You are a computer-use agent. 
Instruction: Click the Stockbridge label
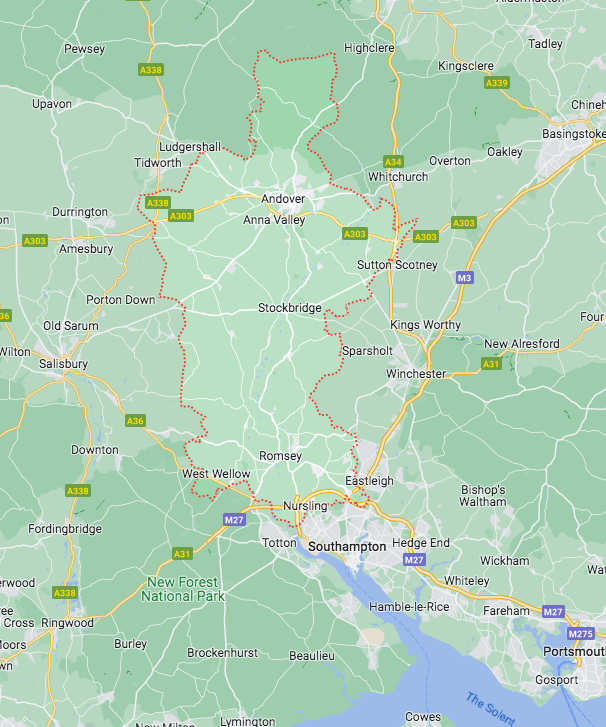click(290, 308)
